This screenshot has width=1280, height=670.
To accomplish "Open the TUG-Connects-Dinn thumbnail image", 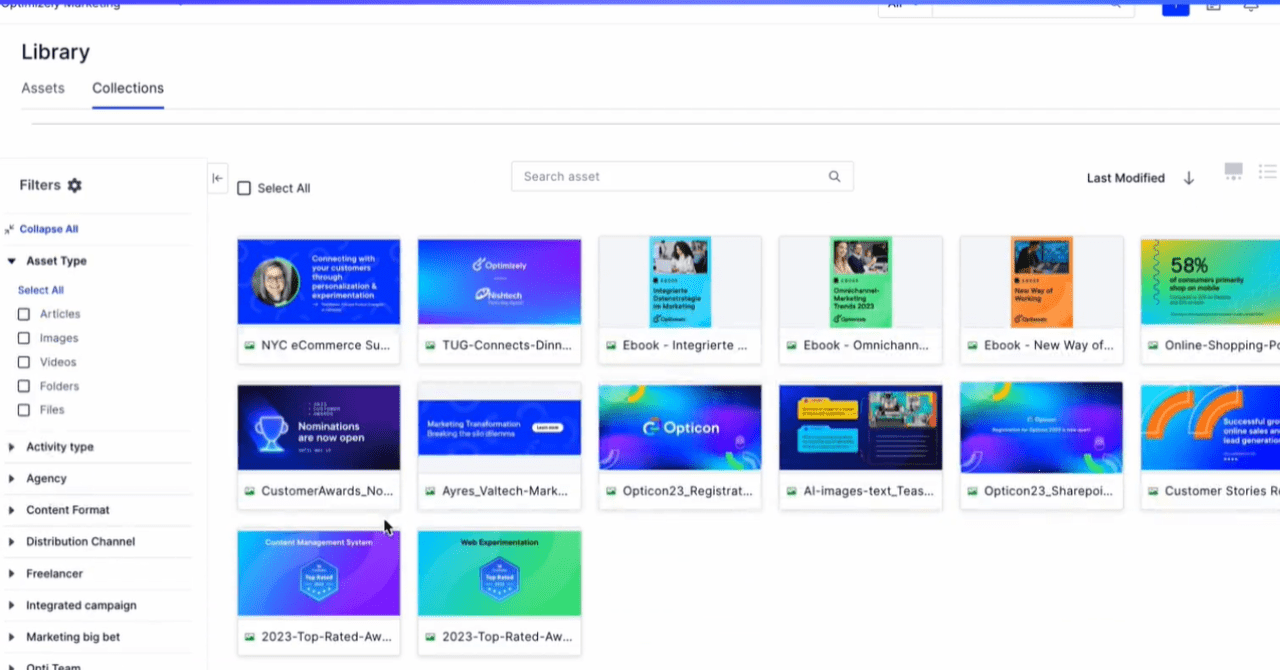I will coord(499,281).
